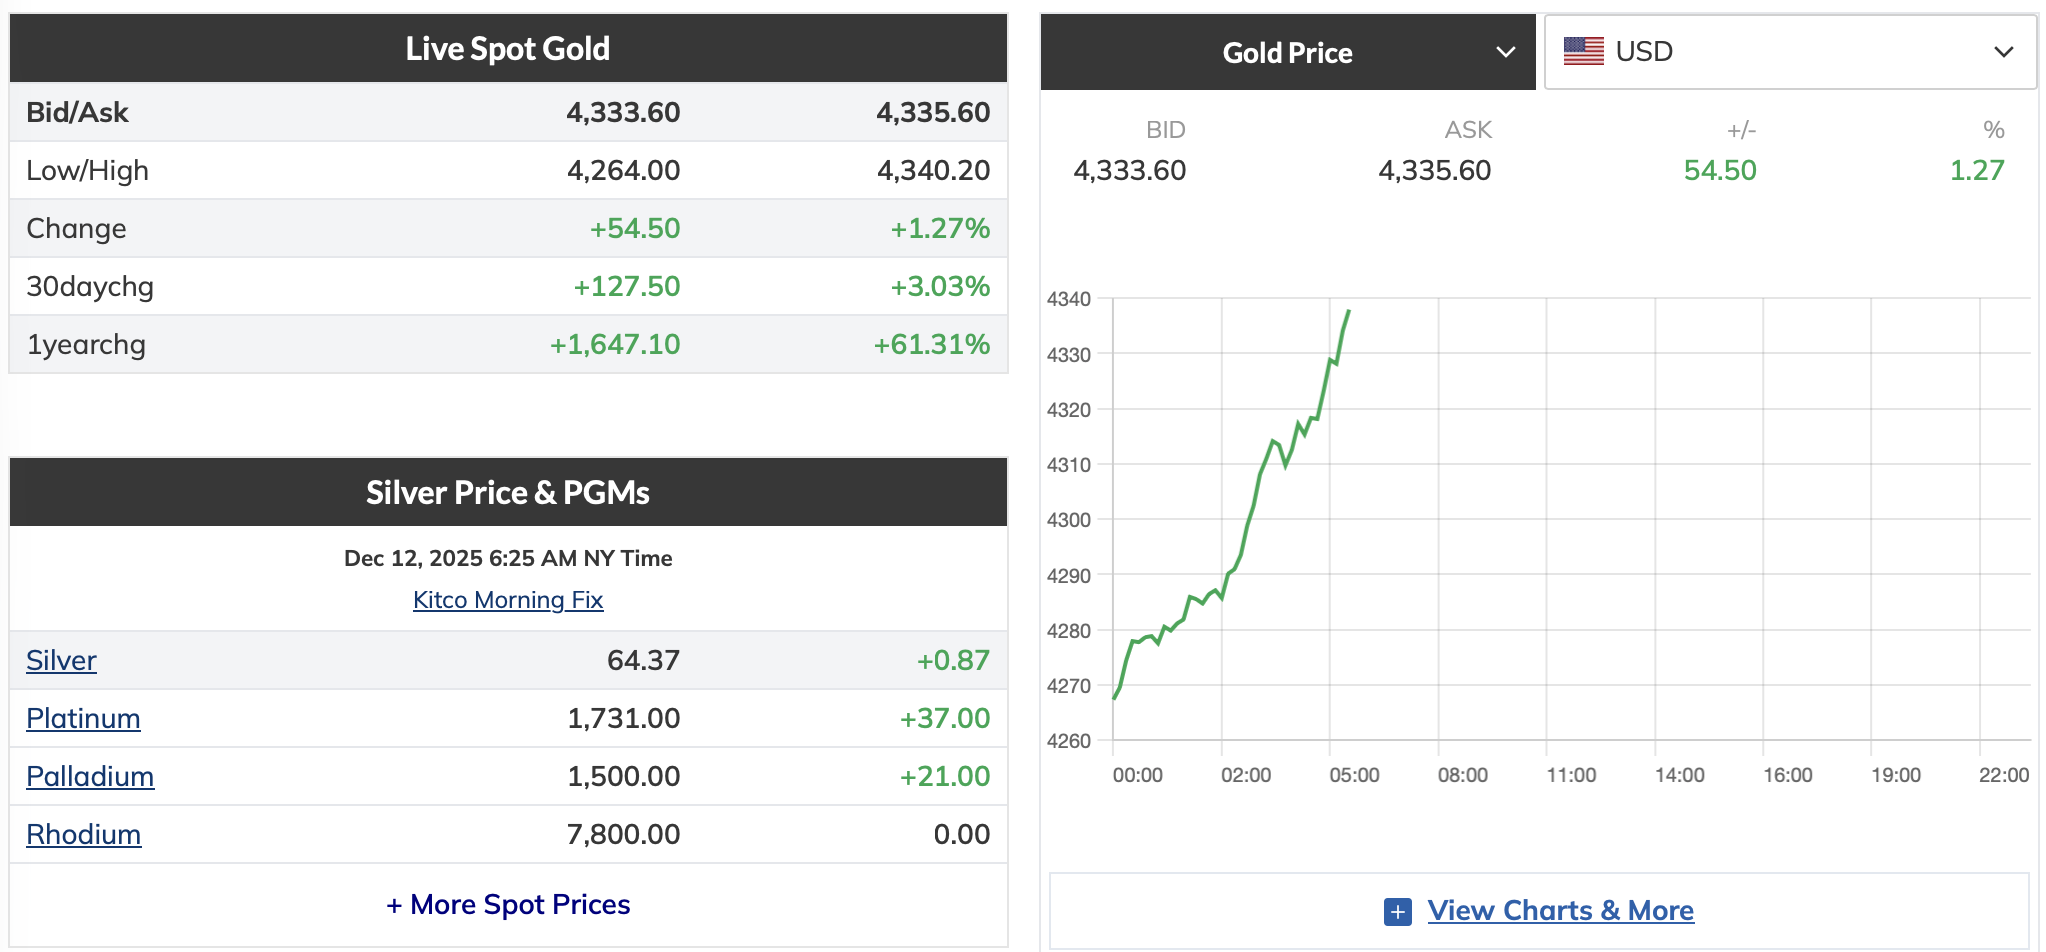This screenshot has height=952, width=2046.
Task: Click the blue plus icon beside View Charts
Action: click(x=1397, y=911)
